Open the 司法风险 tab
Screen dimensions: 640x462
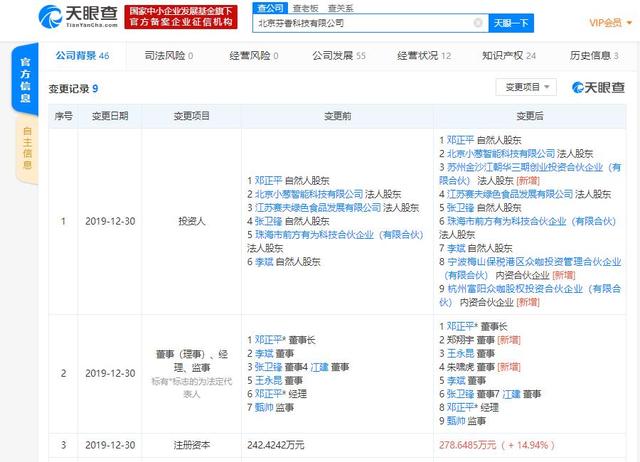tap(169, 56)
